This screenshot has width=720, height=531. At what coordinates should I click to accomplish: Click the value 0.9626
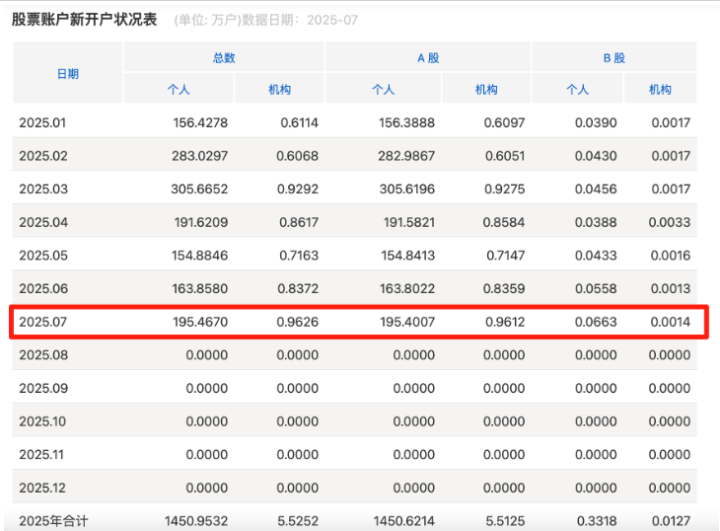(x=297, y=322)
